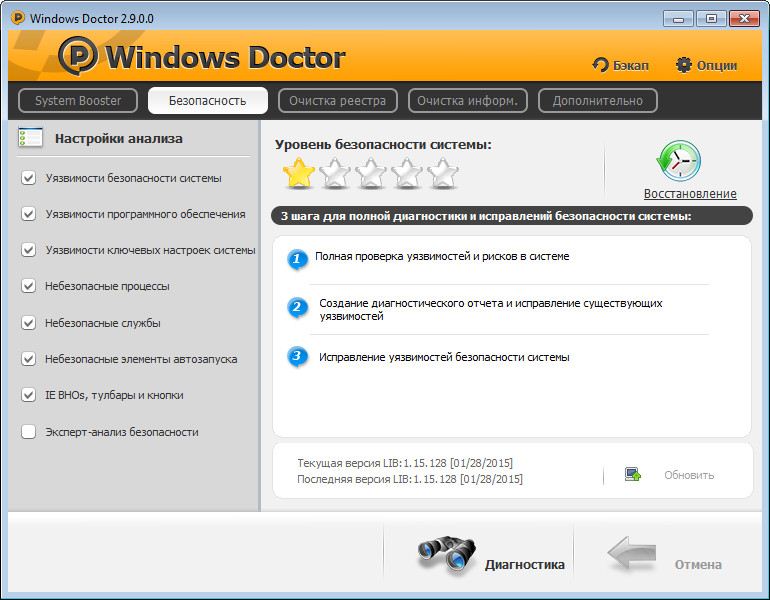Click Последняя версия LIB text
Screen dimensions: 770x600
click(410, 479)
